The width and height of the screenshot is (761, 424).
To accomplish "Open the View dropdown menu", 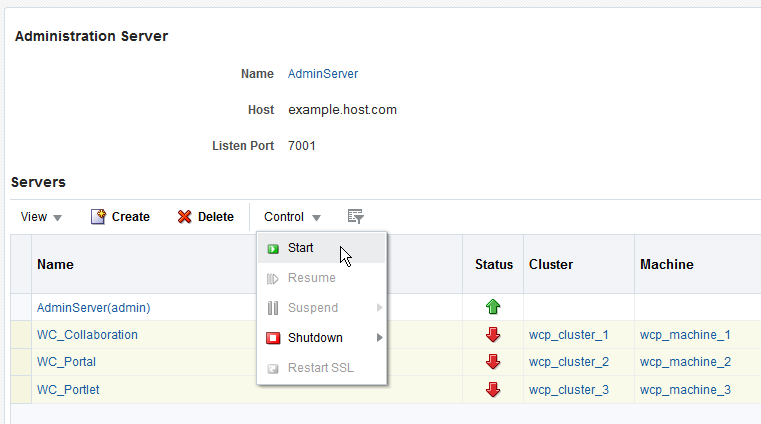I will pyautogui.click(x=41, y=217).
